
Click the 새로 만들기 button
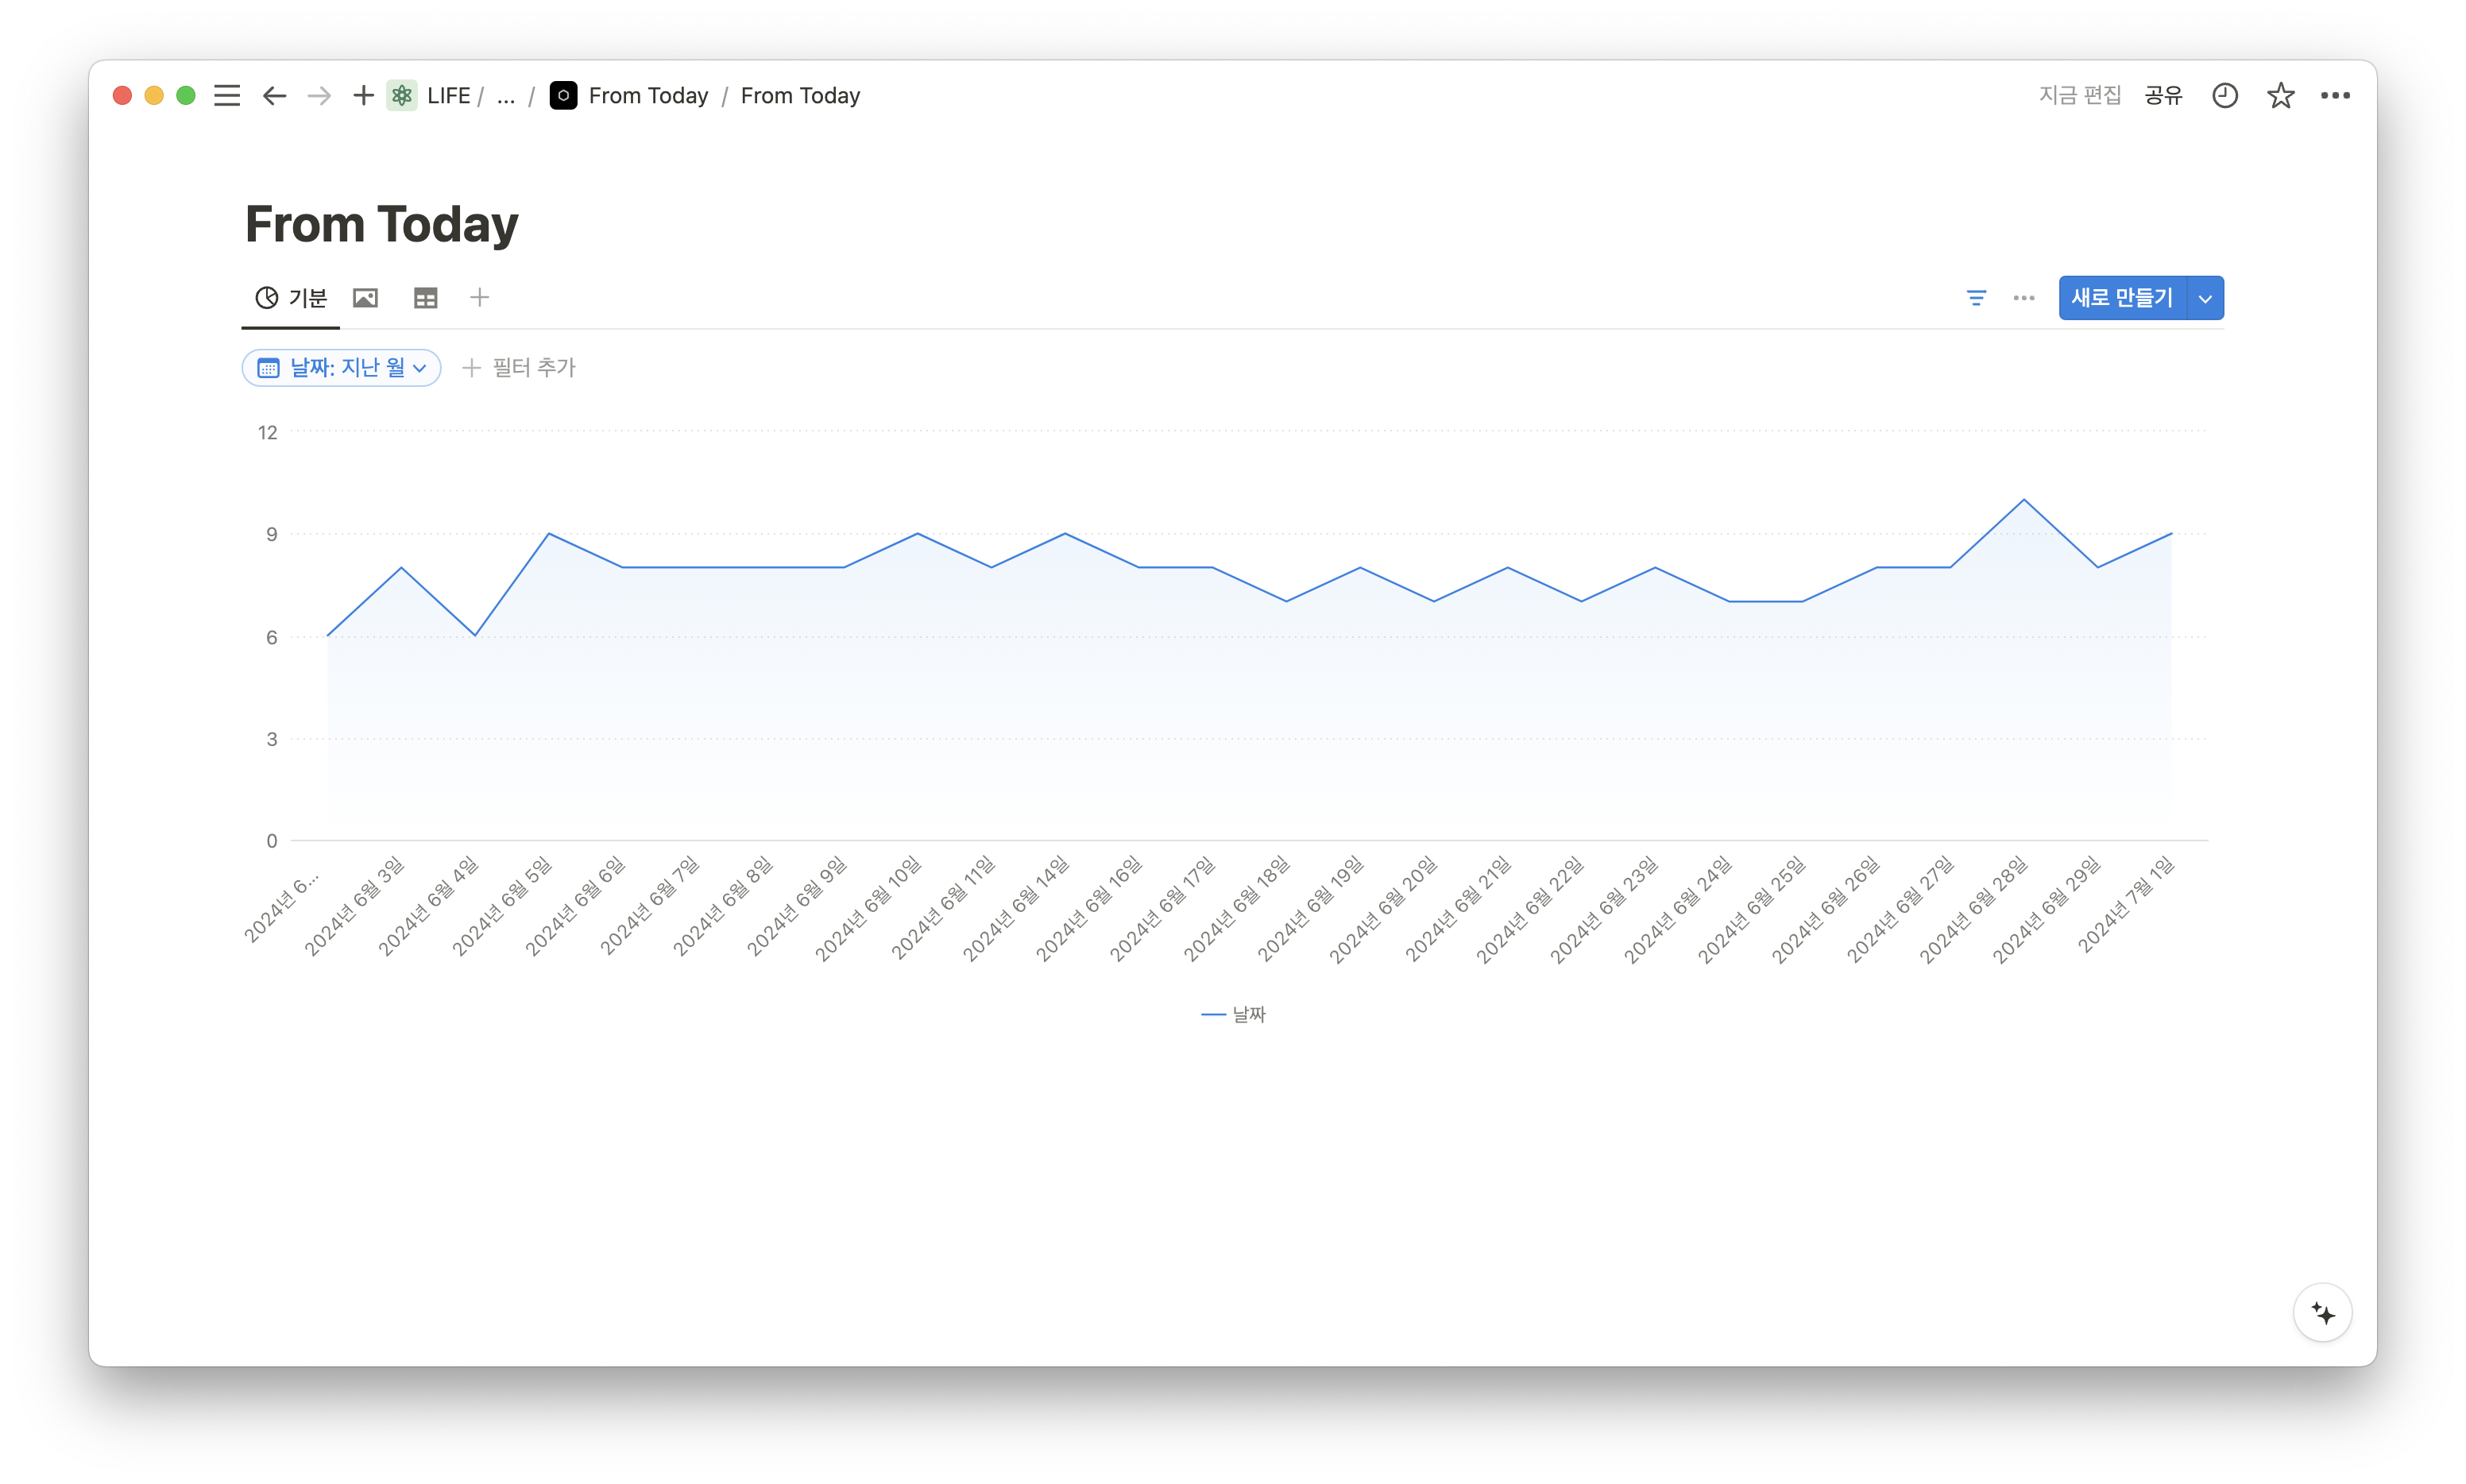coord(2122,298)
